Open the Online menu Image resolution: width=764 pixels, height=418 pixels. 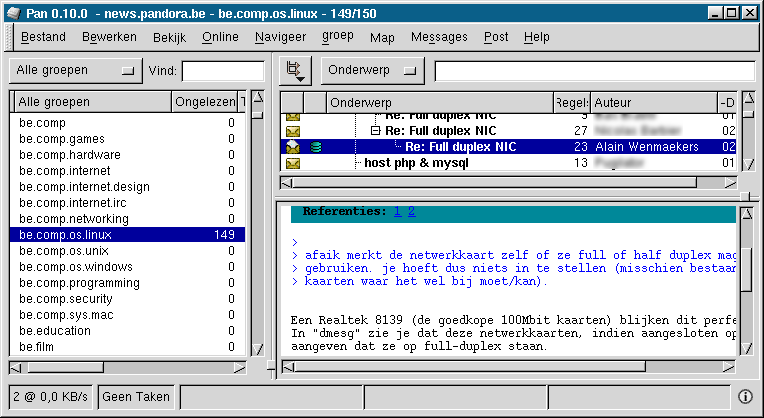(220, 37)
